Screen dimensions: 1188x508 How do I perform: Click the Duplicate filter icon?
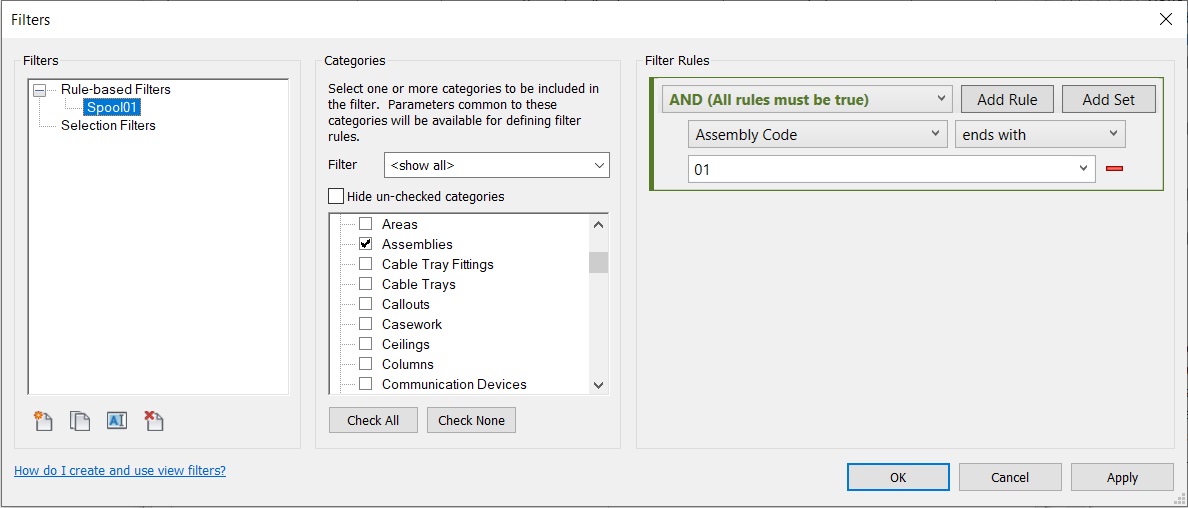coord(80,421)
